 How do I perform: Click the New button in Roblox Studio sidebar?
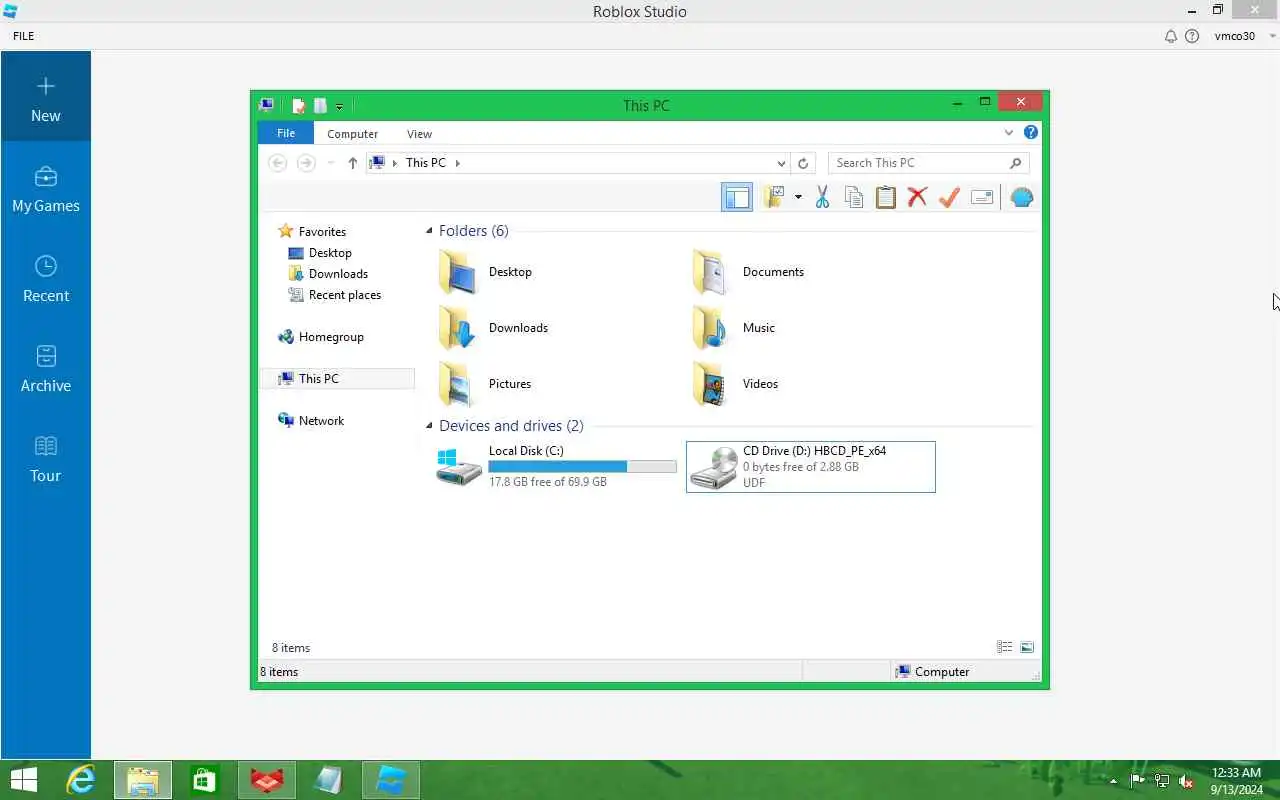coord(45,97)
